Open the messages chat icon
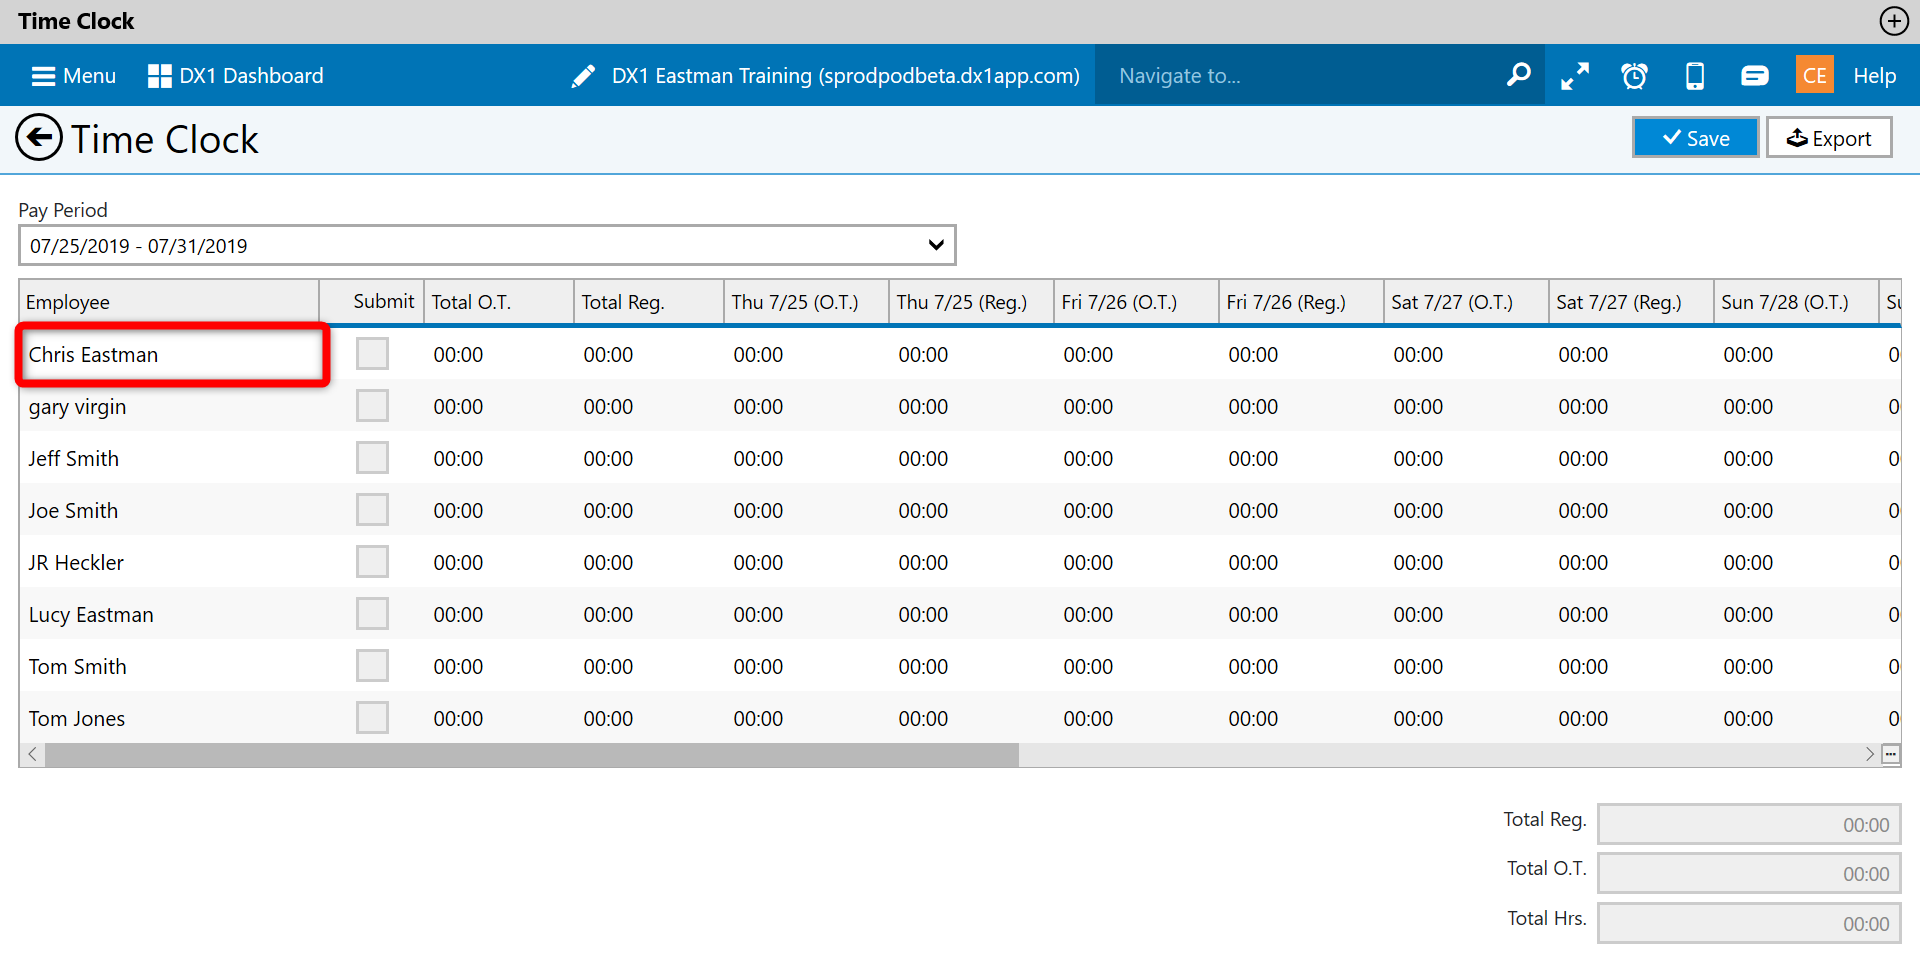Viewport: 1920px width, 971px height. coord(1754,76)
